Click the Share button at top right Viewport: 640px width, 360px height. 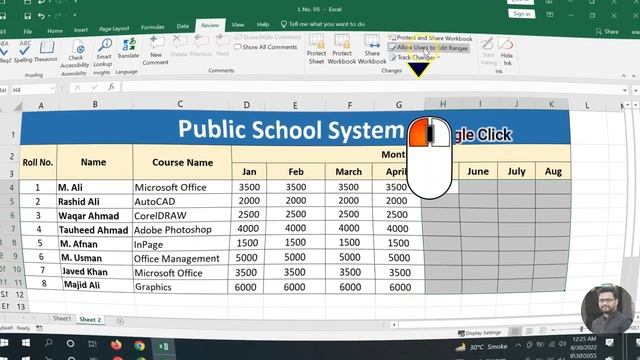click(607, 31)
